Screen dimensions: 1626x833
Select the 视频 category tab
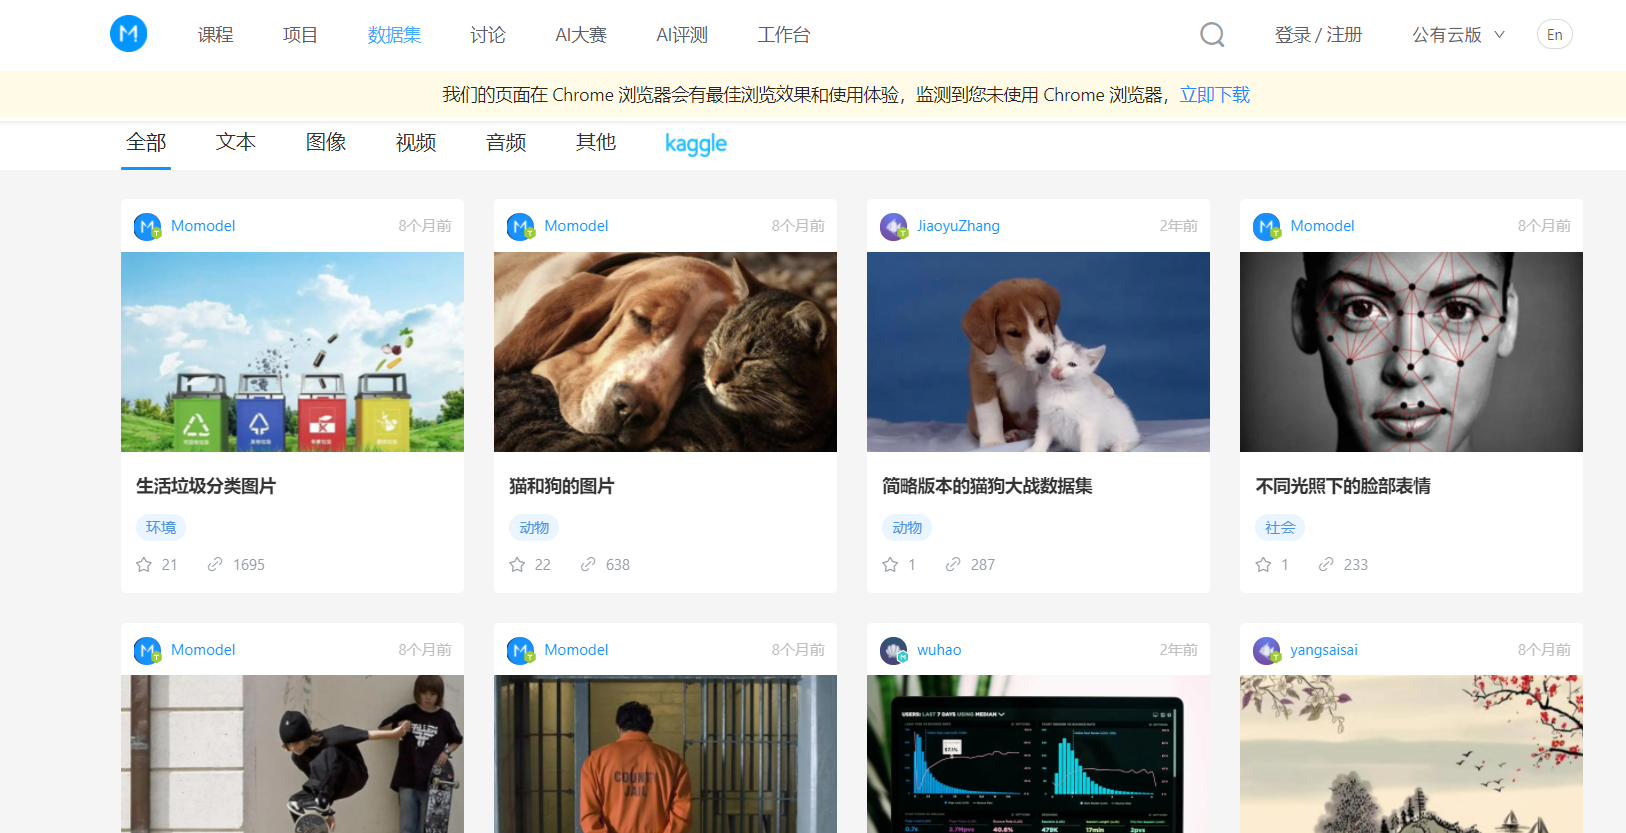416,143
